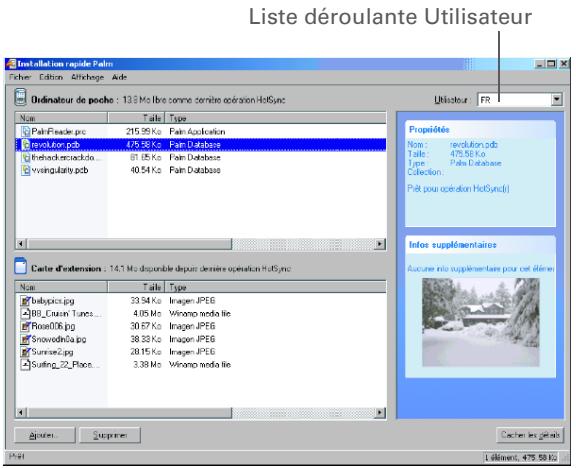Click the Utilisateur field showing FR
This screenshot has width=576, height=468.
coord(514,100)
